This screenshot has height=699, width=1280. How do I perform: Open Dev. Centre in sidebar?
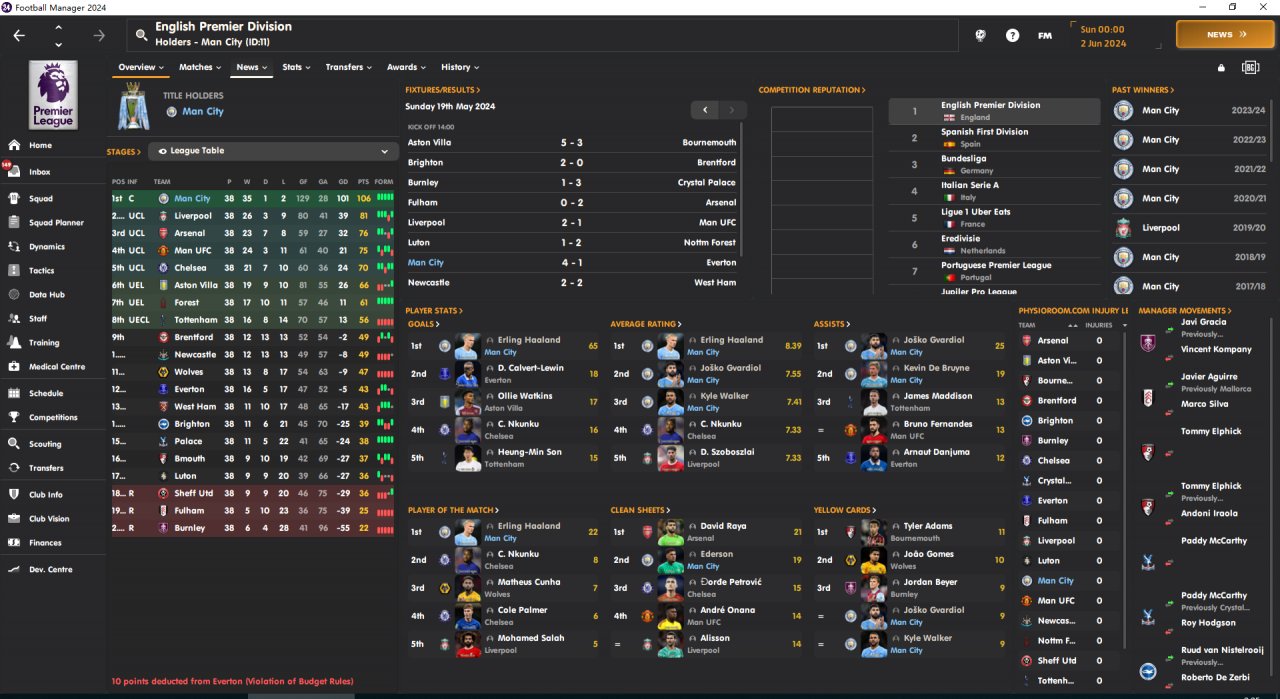[x=50, y=570]
